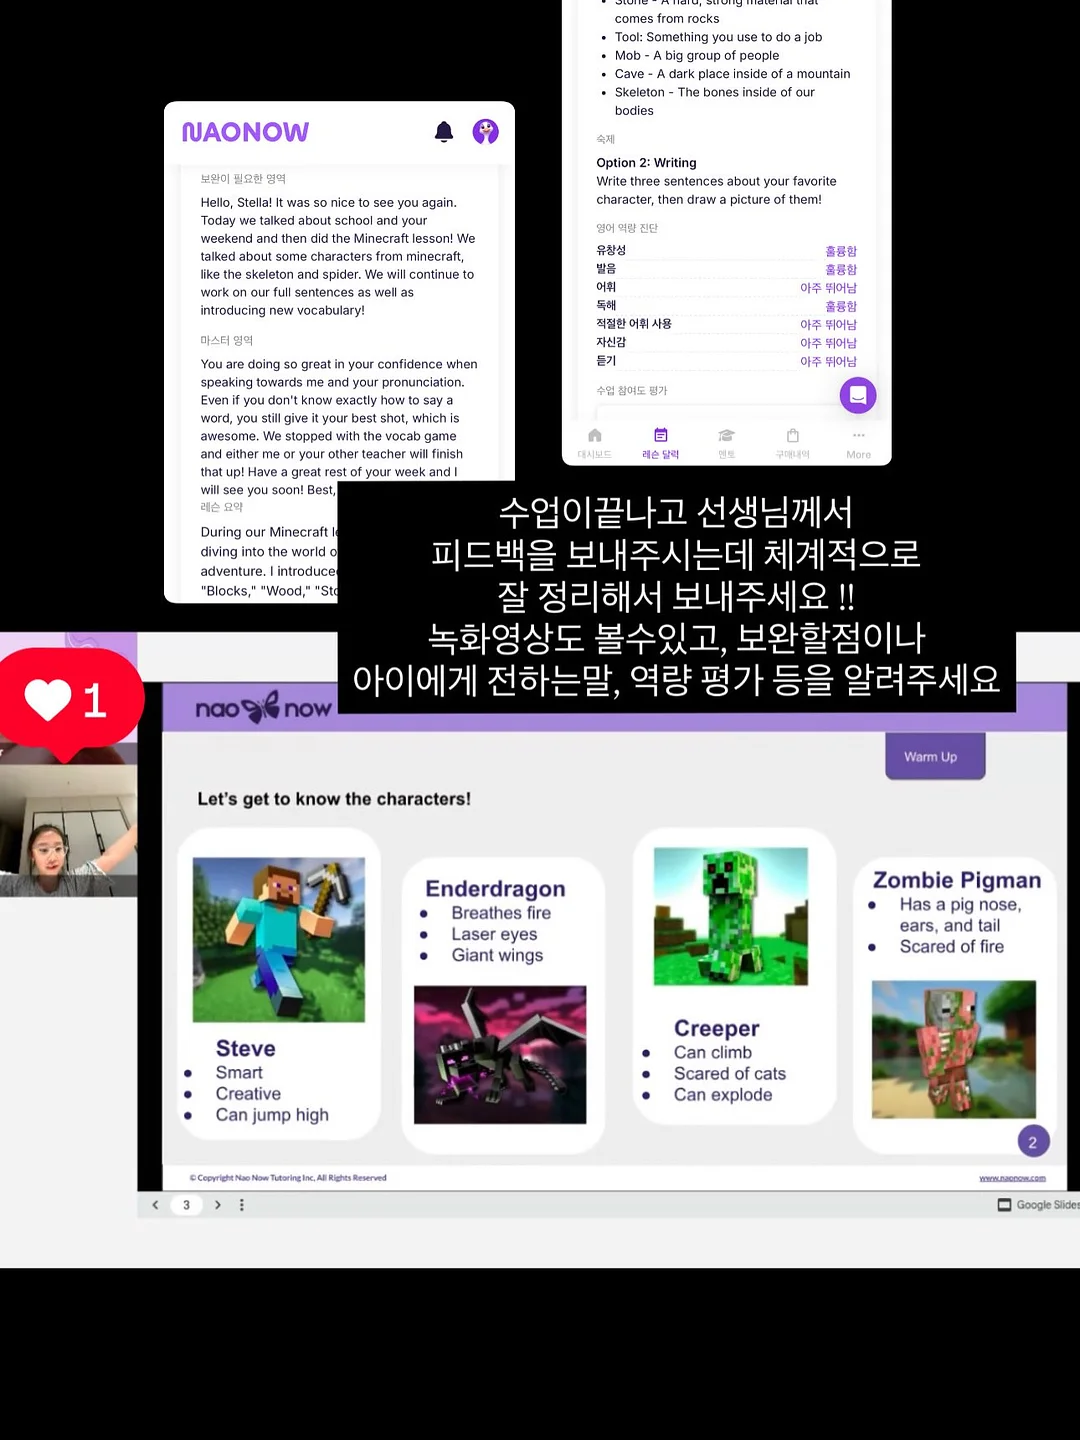1080x1440 pixels.
Task: Go to the dashboard home tab
Action: (x=595, y=443)
